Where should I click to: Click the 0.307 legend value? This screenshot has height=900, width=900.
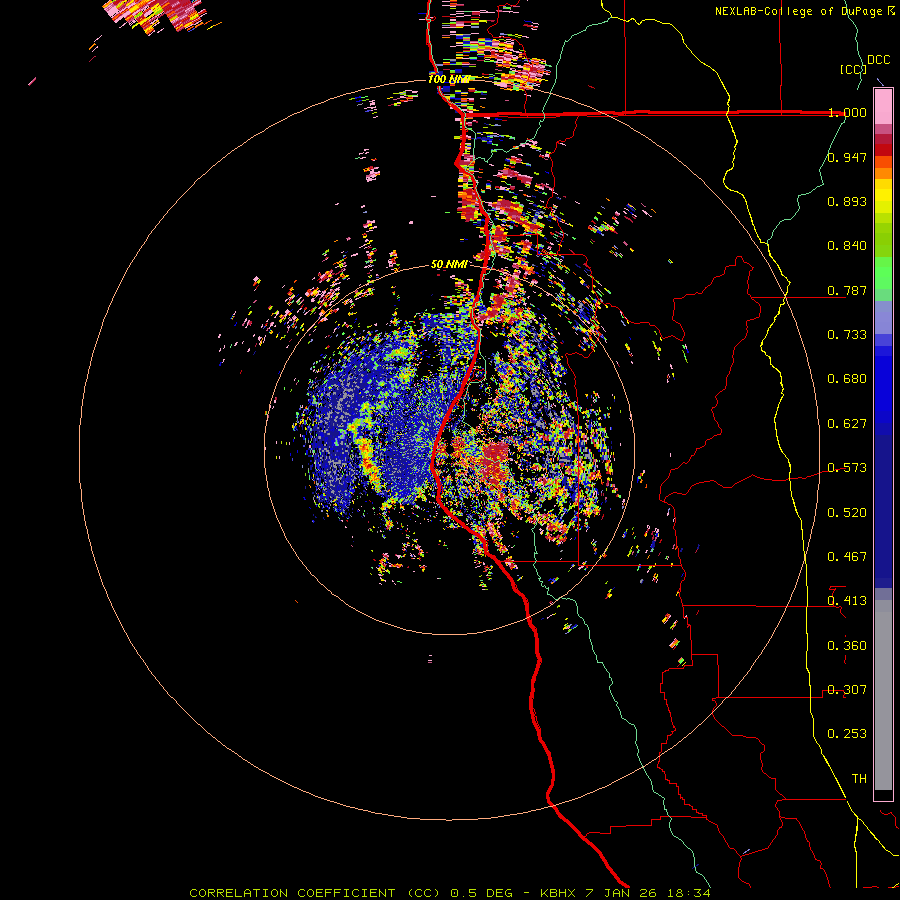[x=847, y=690]
